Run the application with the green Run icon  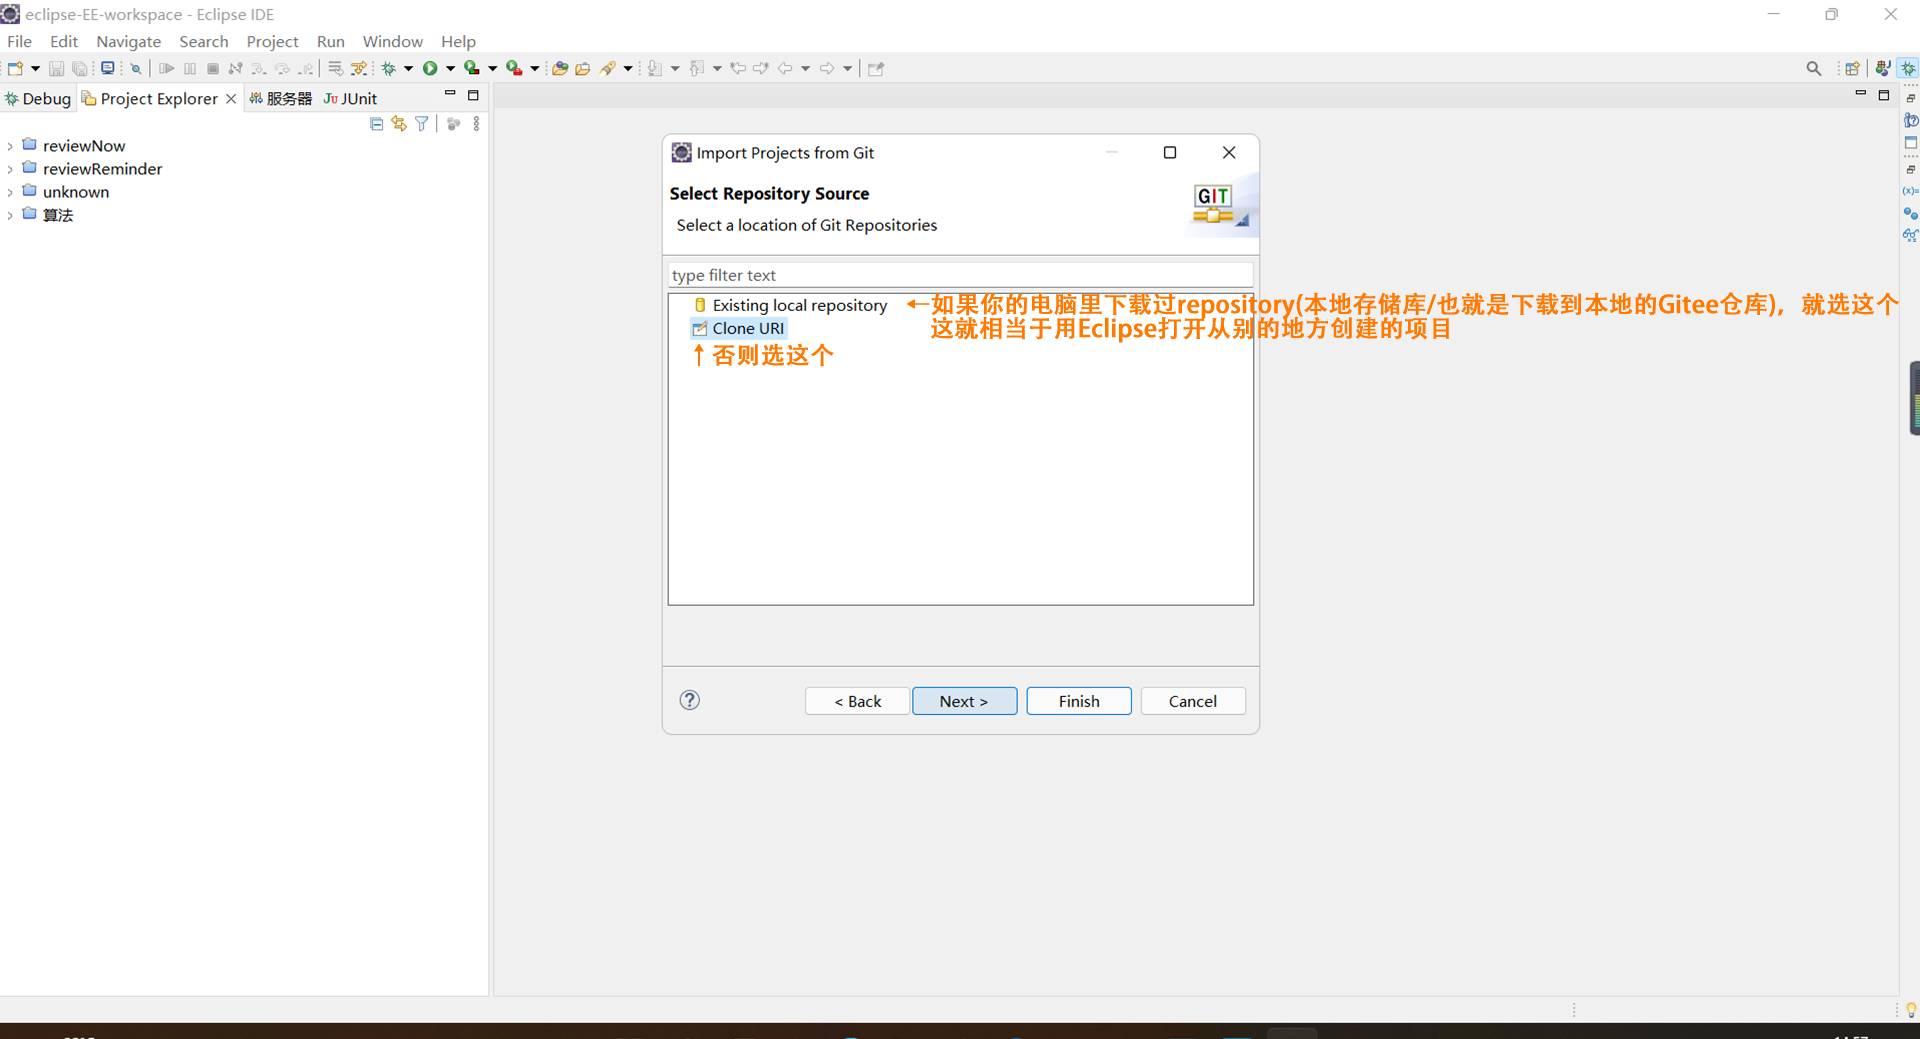click(430, 67)
